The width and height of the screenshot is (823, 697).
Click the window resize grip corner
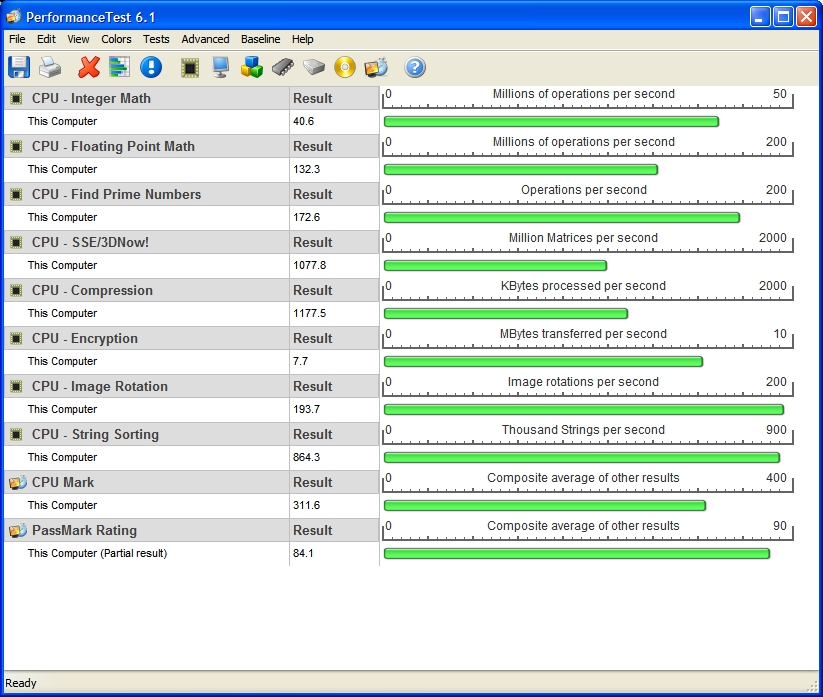click(811, 687)
